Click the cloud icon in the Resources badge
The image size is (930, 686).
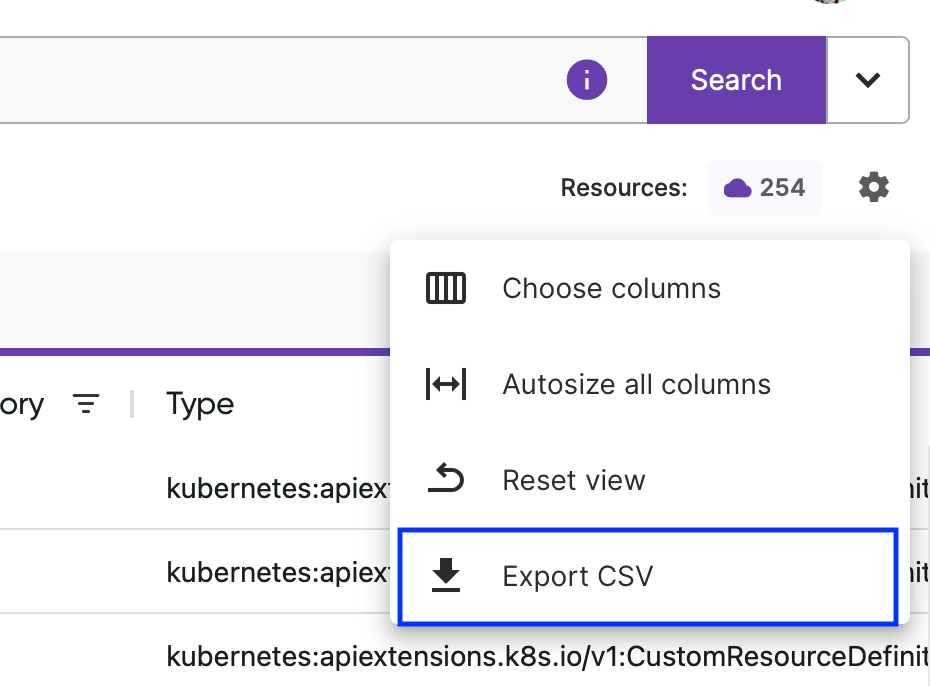pos(739,187)
